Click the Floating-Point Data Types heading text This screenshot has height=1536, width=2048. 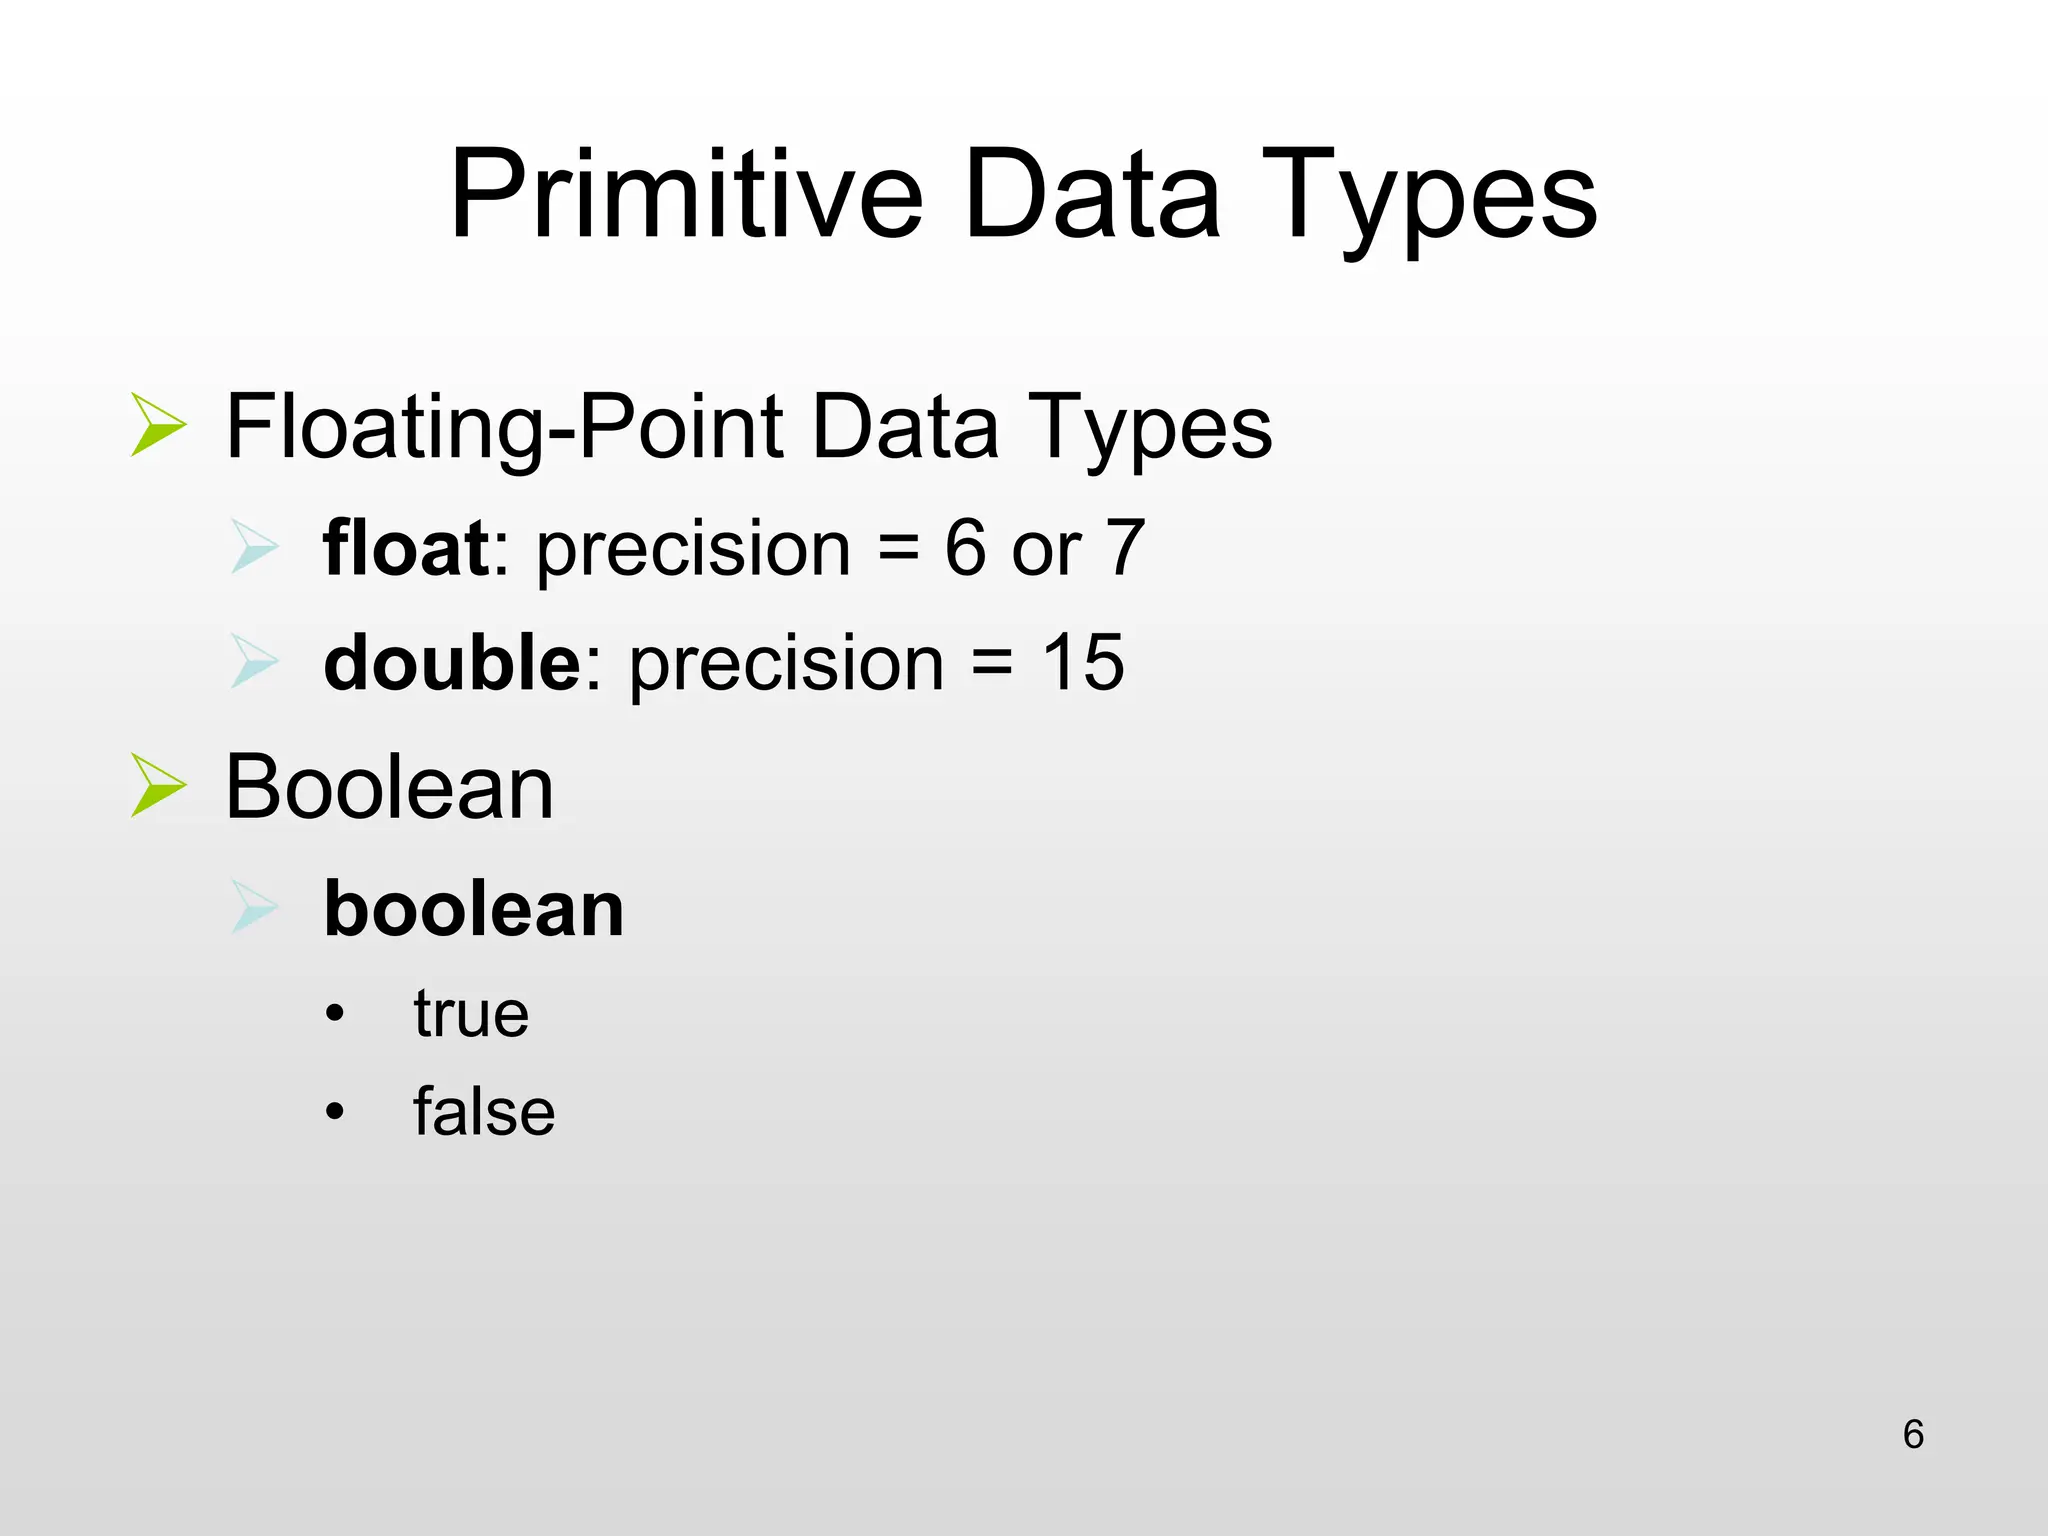click(748, 427)
